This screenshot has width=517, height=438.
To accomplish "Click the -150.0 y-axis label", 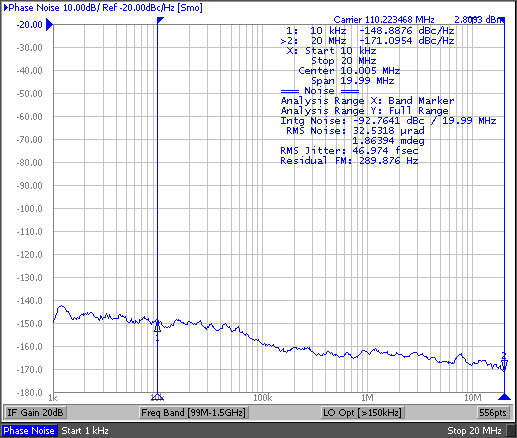I will [x=30, y=324].
